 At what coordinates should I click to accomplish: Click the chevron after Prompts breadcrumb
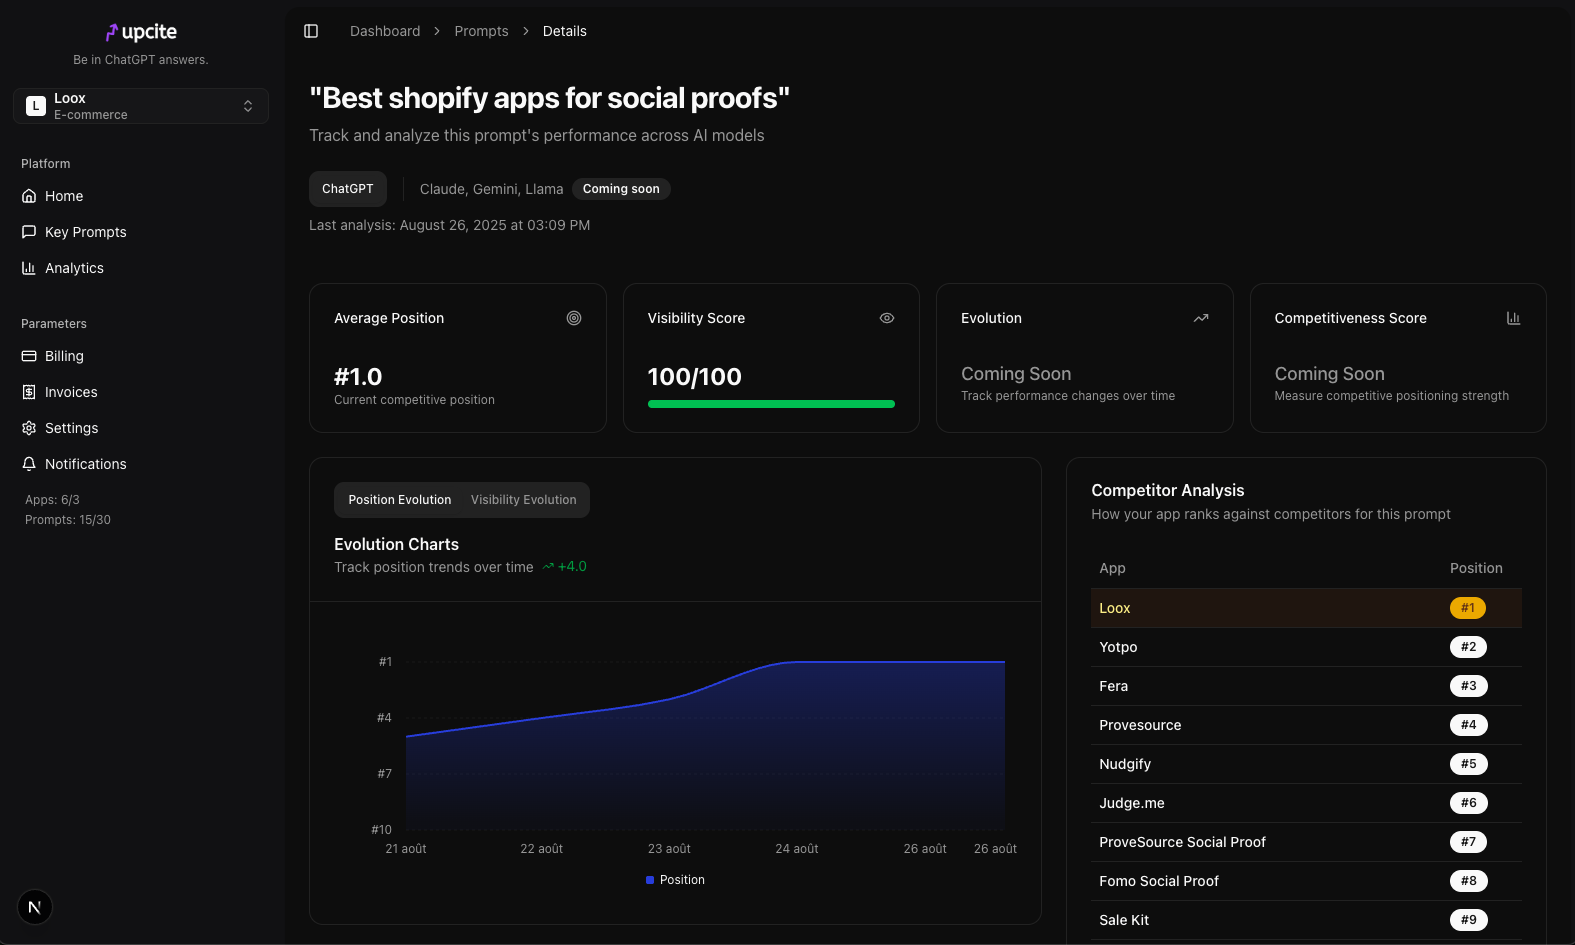coord(526,31)
